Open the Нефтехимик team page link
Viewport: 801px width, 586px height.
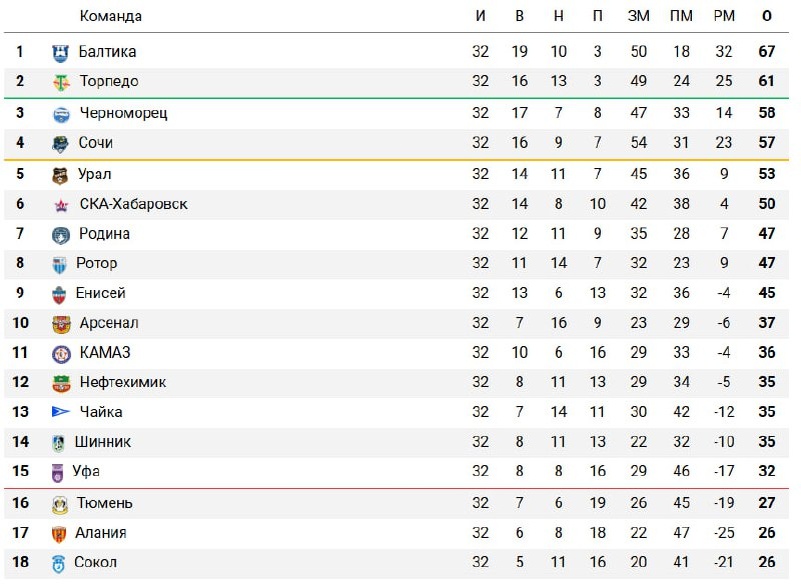(x=123, y=382)
